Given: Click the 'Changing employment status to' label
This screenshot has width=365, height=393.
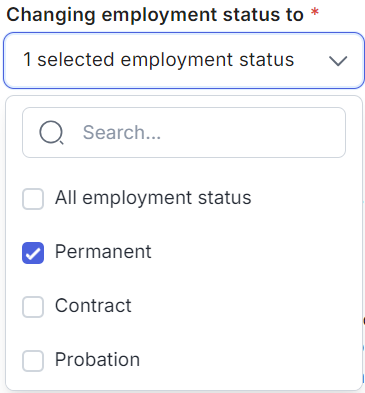Looking at the screenshot, I should click(155, 15).
